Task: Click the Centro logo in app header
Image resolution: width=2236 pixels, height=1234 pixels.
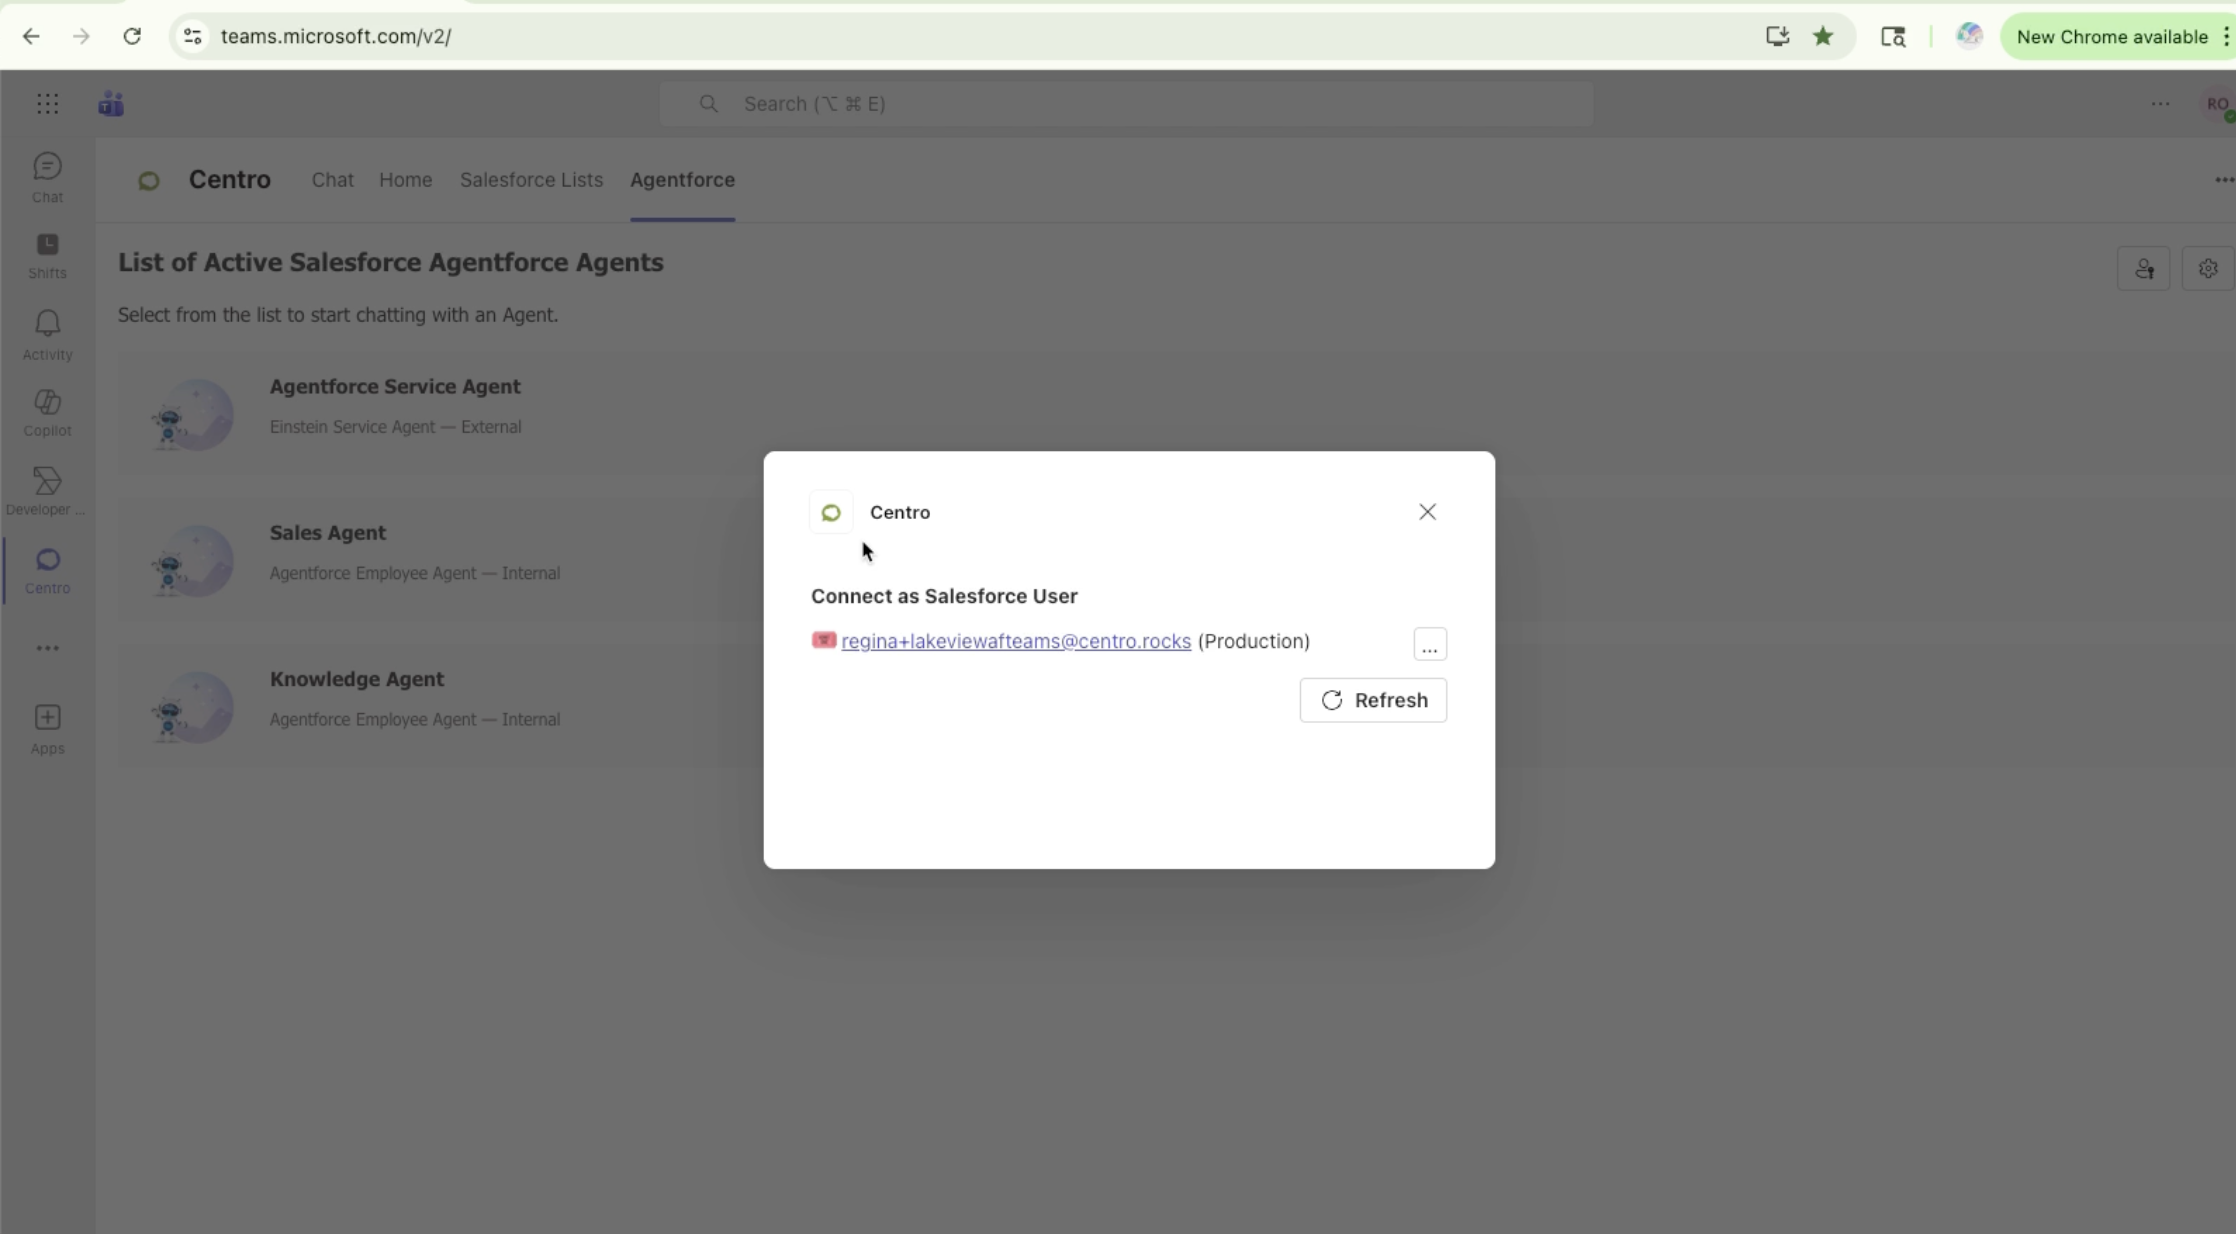Action: (149, 181)
